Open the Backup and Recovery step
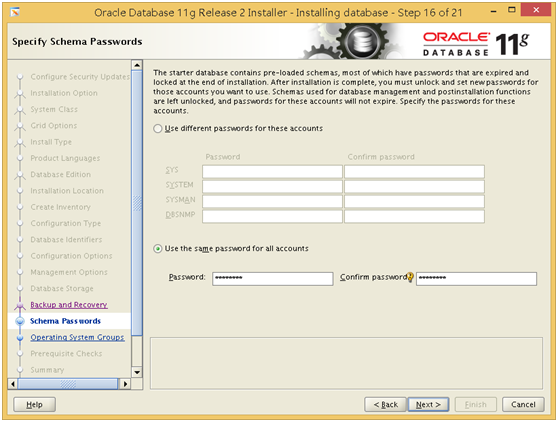 pyautogui.click(x=69, y=305)
